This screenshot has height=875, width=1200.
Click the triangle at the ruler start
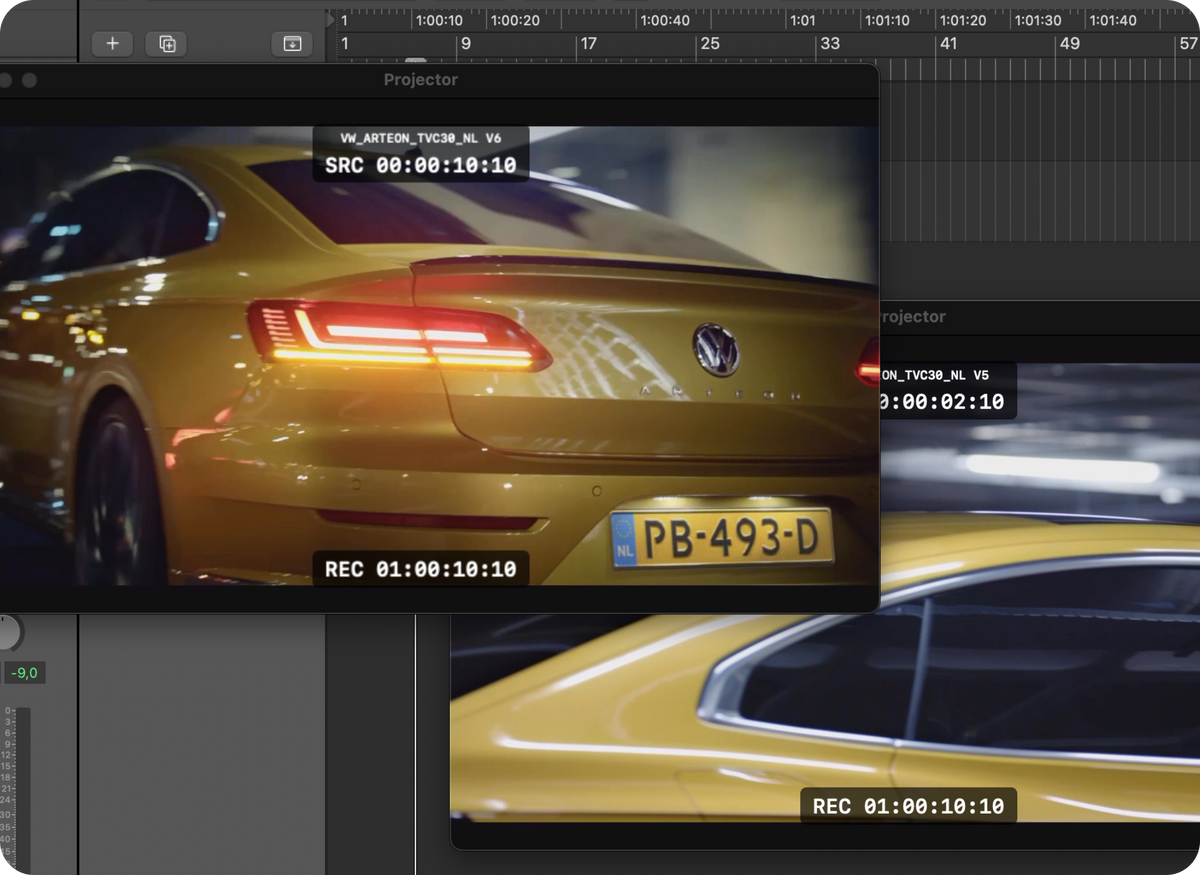331,19
